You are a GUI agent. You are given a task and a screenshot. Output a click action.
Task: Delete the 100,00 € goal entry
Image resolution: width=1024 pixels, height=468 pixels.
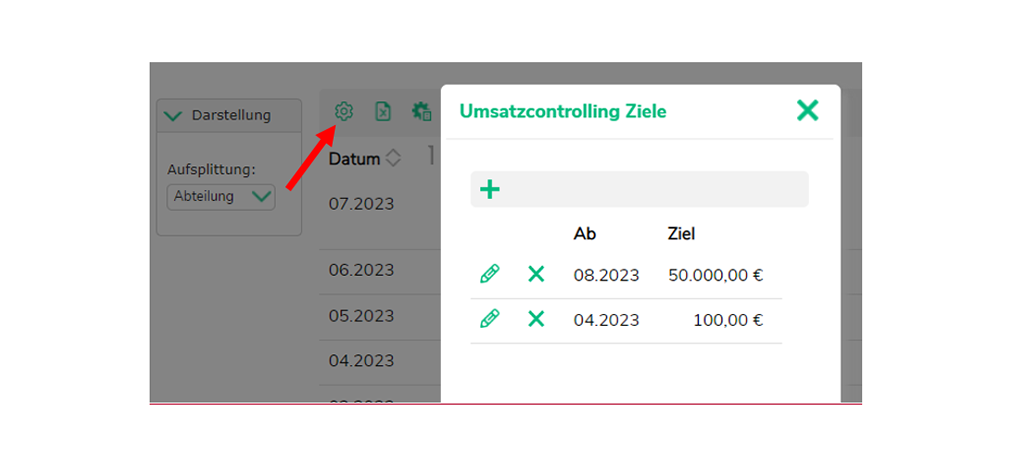(536, 319)
